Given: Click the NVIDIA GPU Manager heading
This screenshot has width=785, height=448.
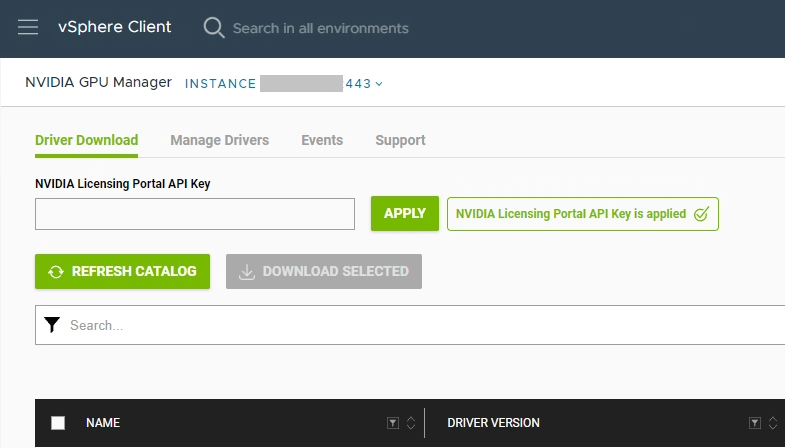Looking at the screenshot, I should click(99, 83).
